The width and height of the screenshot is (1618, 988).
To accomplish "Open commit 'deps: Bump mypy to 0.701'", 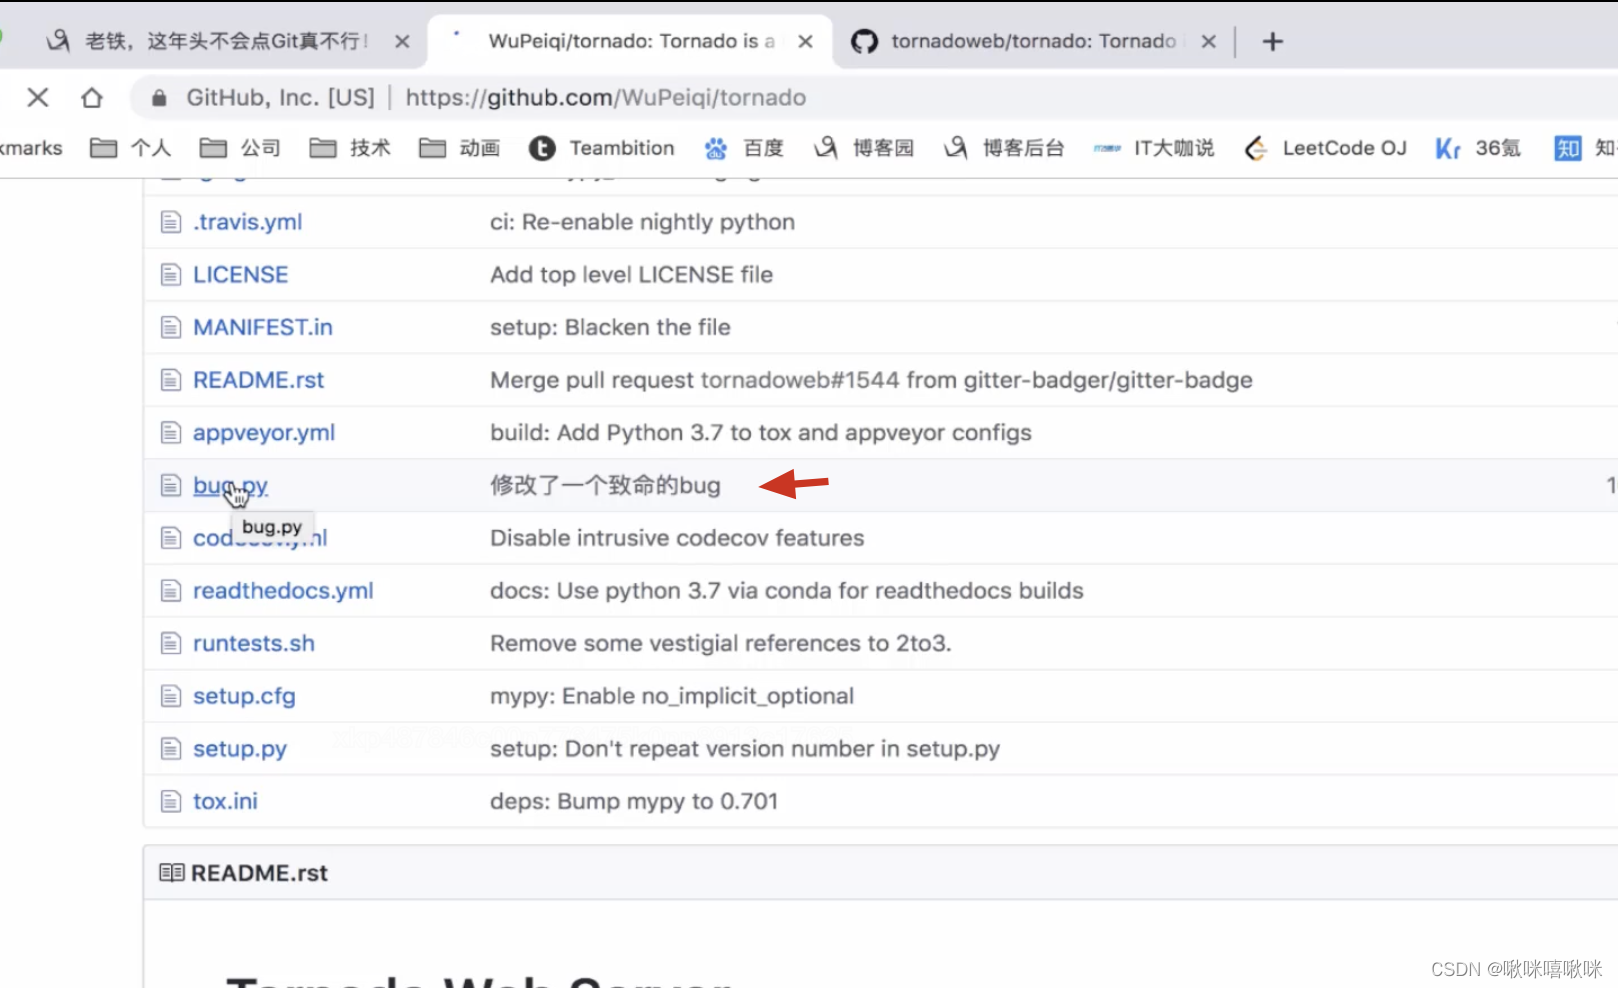I will pyautogui.click(x=633, y=801).
